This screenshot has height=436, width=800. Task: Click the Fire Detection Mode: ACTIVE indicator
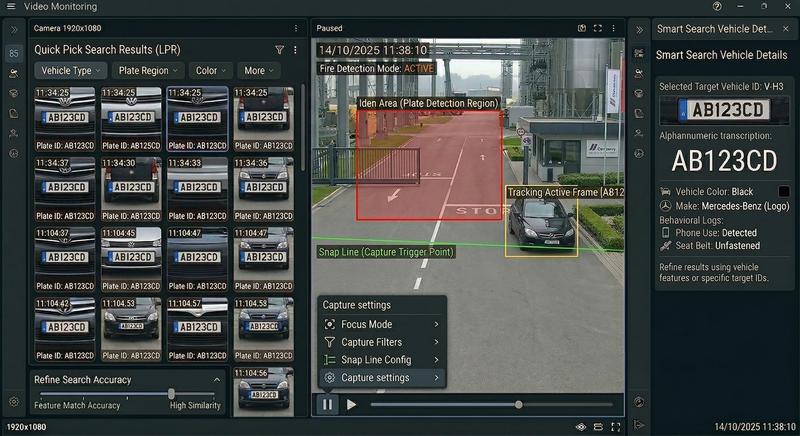[377, 68]
